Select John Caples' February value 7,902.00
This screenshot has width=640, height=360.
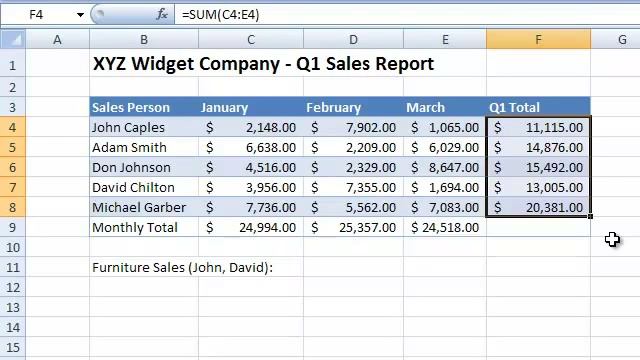coord(353,127)
